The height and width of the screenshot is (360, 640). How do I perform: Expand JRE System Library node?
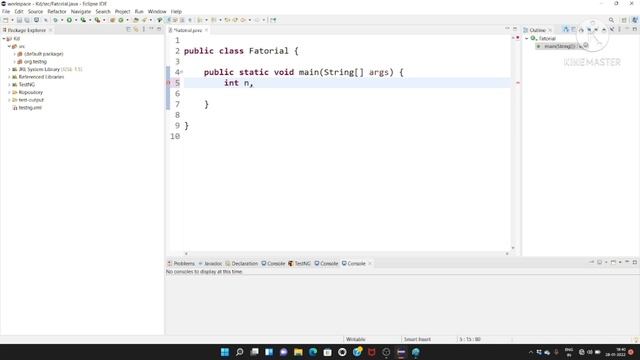[9, 69]
